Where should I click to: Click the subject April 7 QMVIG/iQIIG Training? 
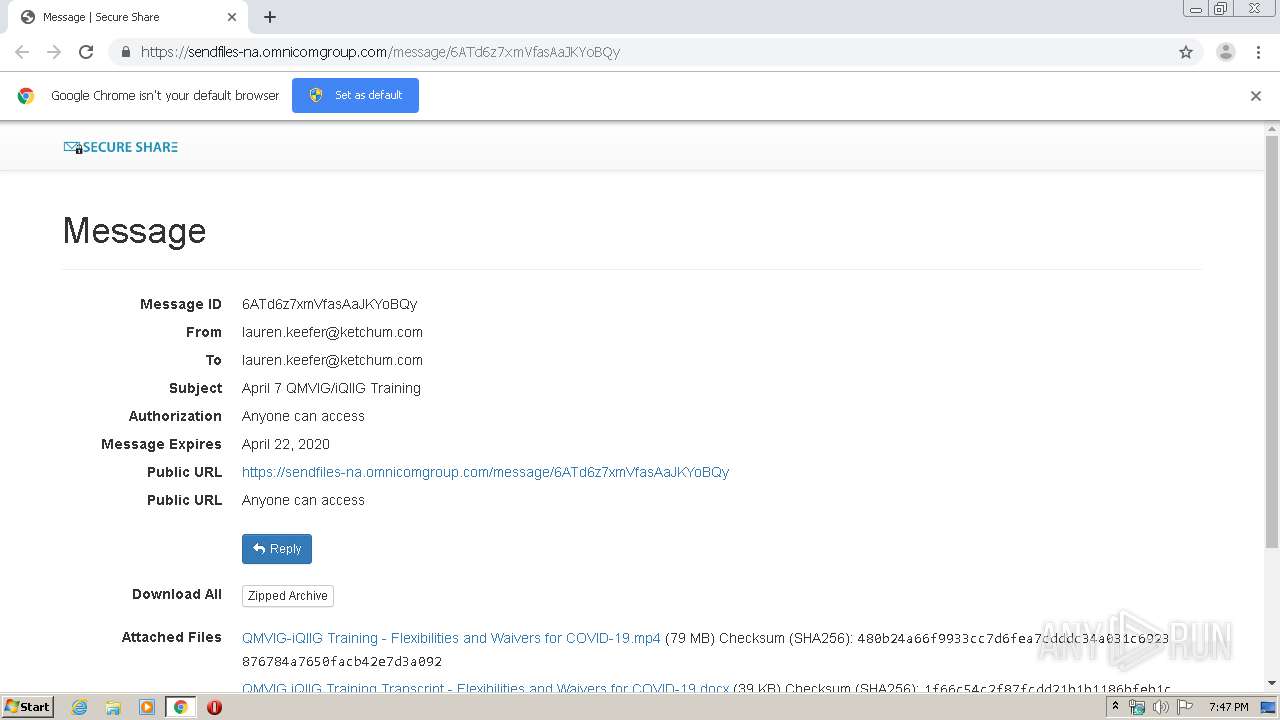click(x=331, y=388)
